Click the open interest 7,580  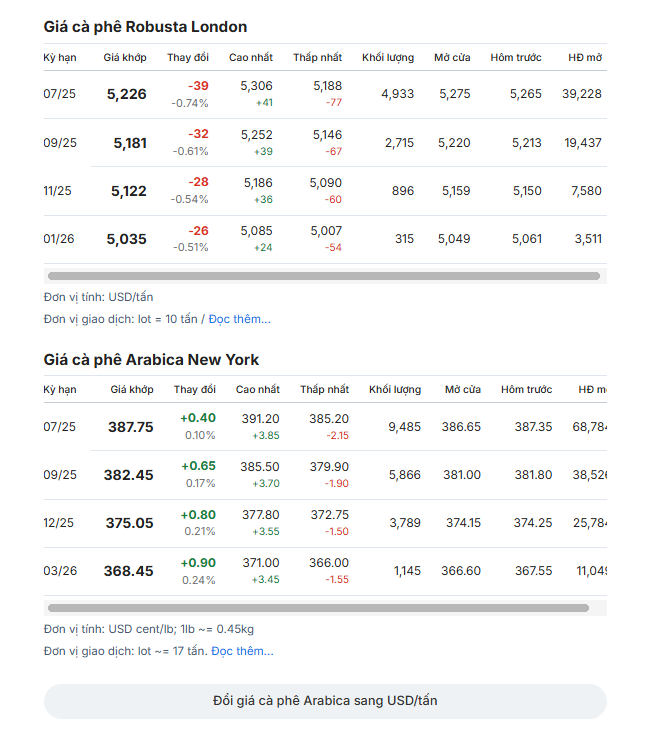(586, 191)
